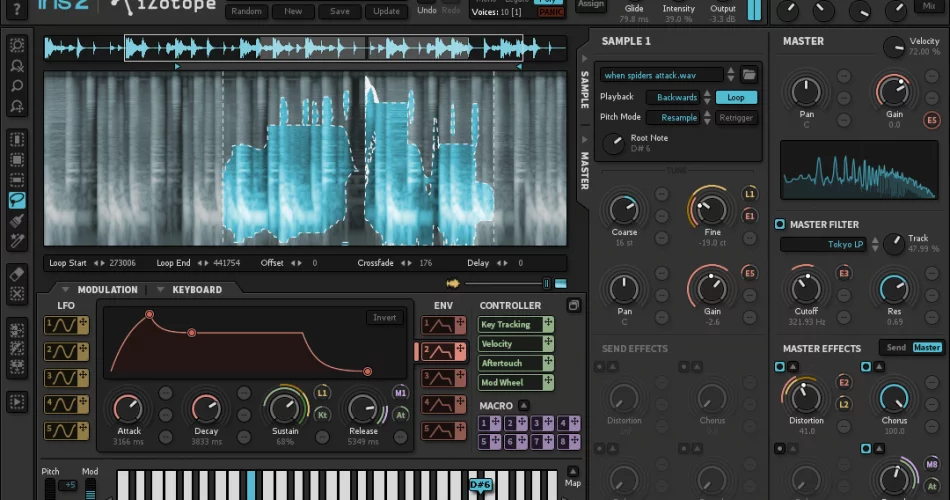Switch to the vertical Master tab

[x=584, y=170]
